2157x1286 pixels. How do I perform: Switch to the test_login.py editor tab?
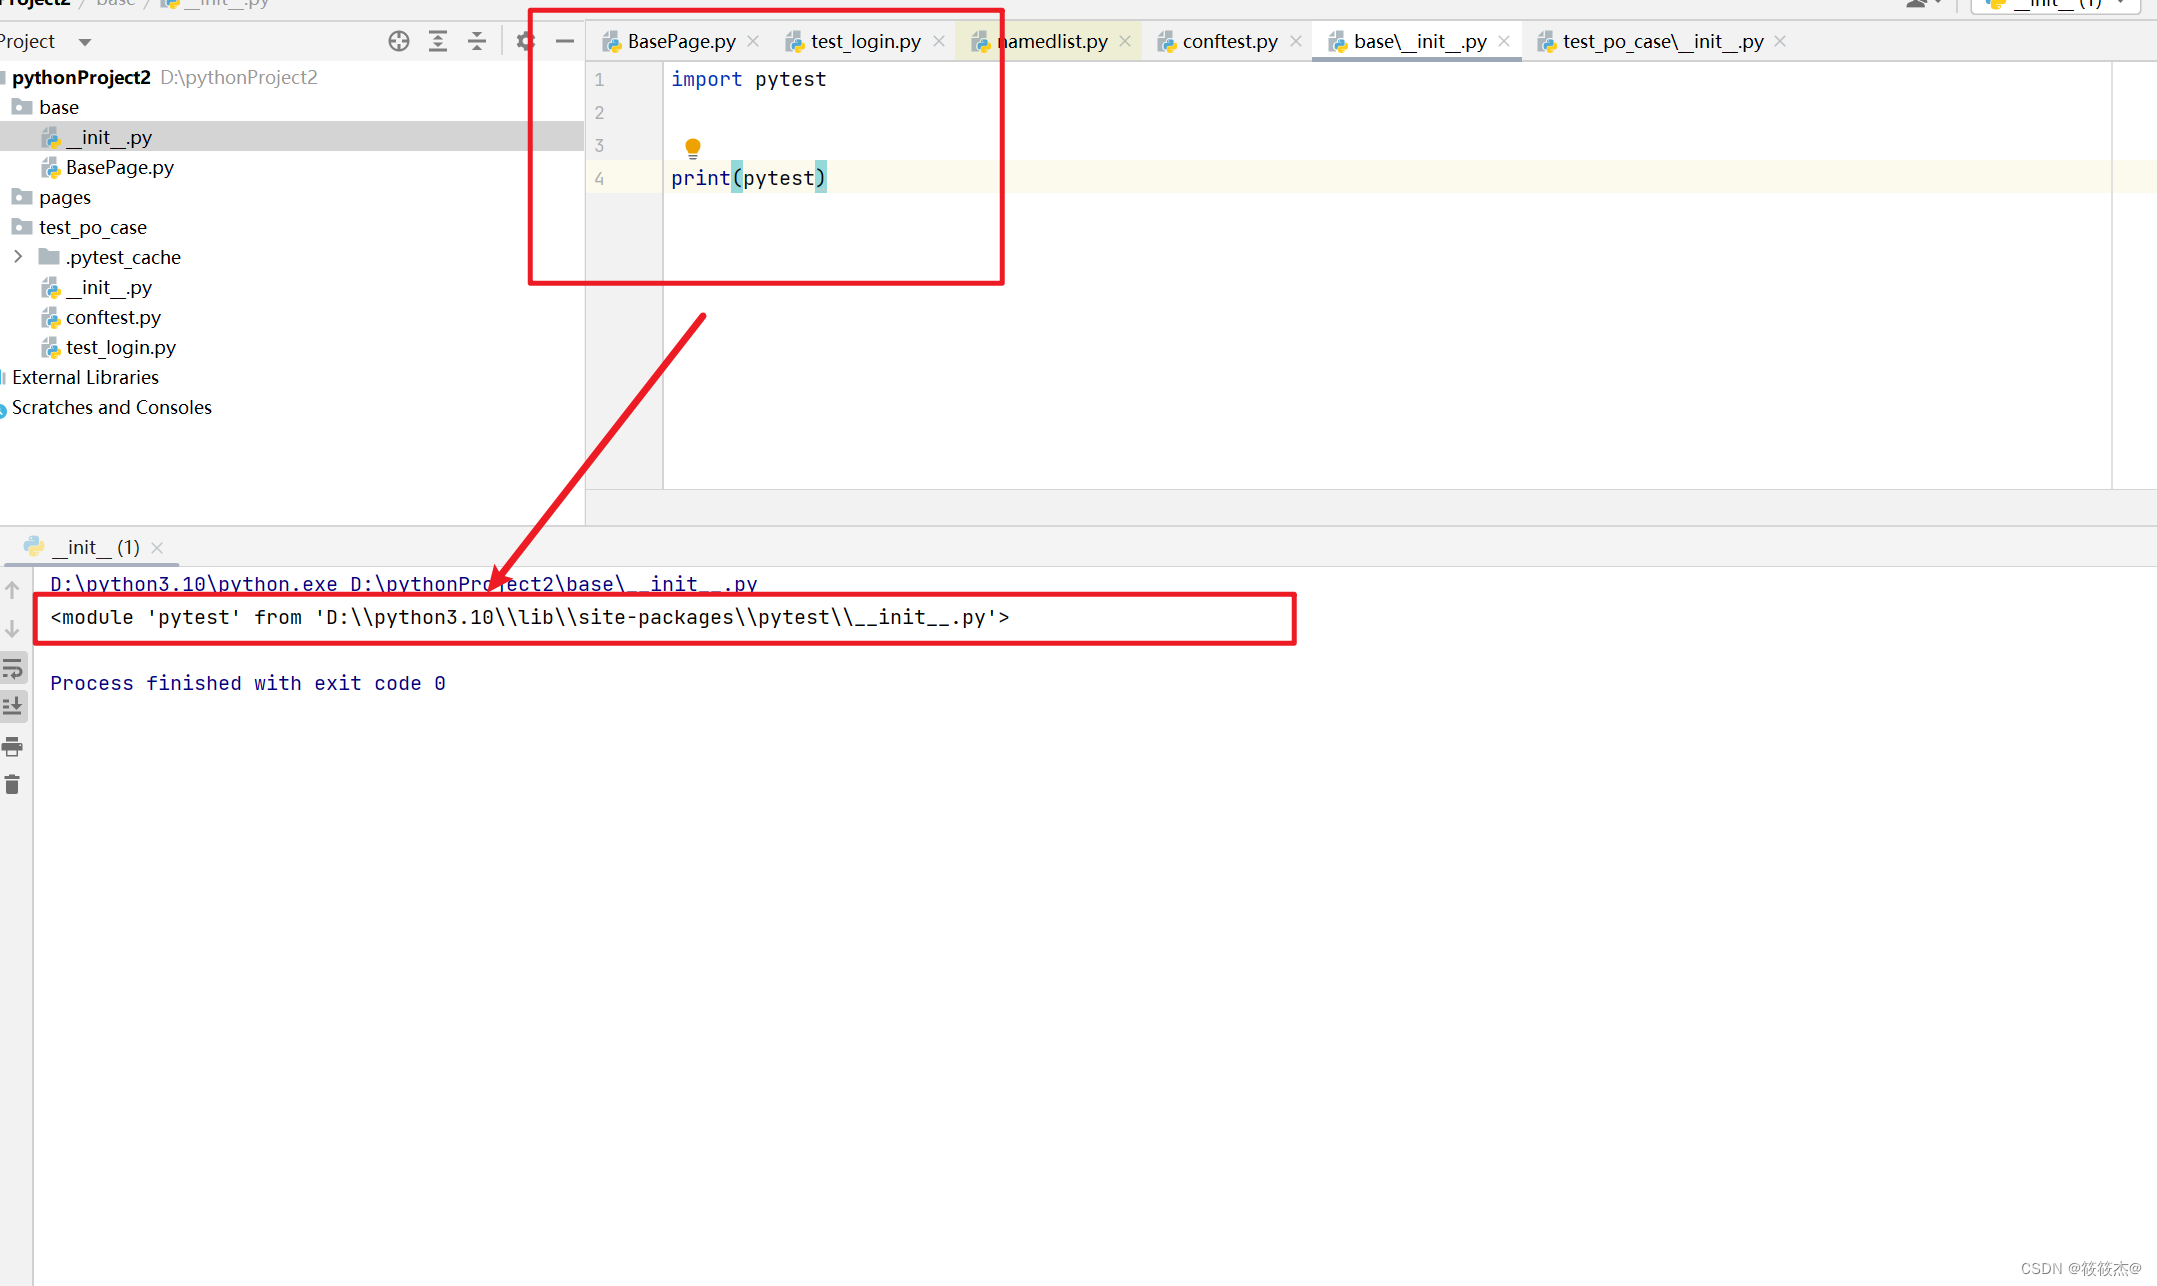(x=865, y=41)
